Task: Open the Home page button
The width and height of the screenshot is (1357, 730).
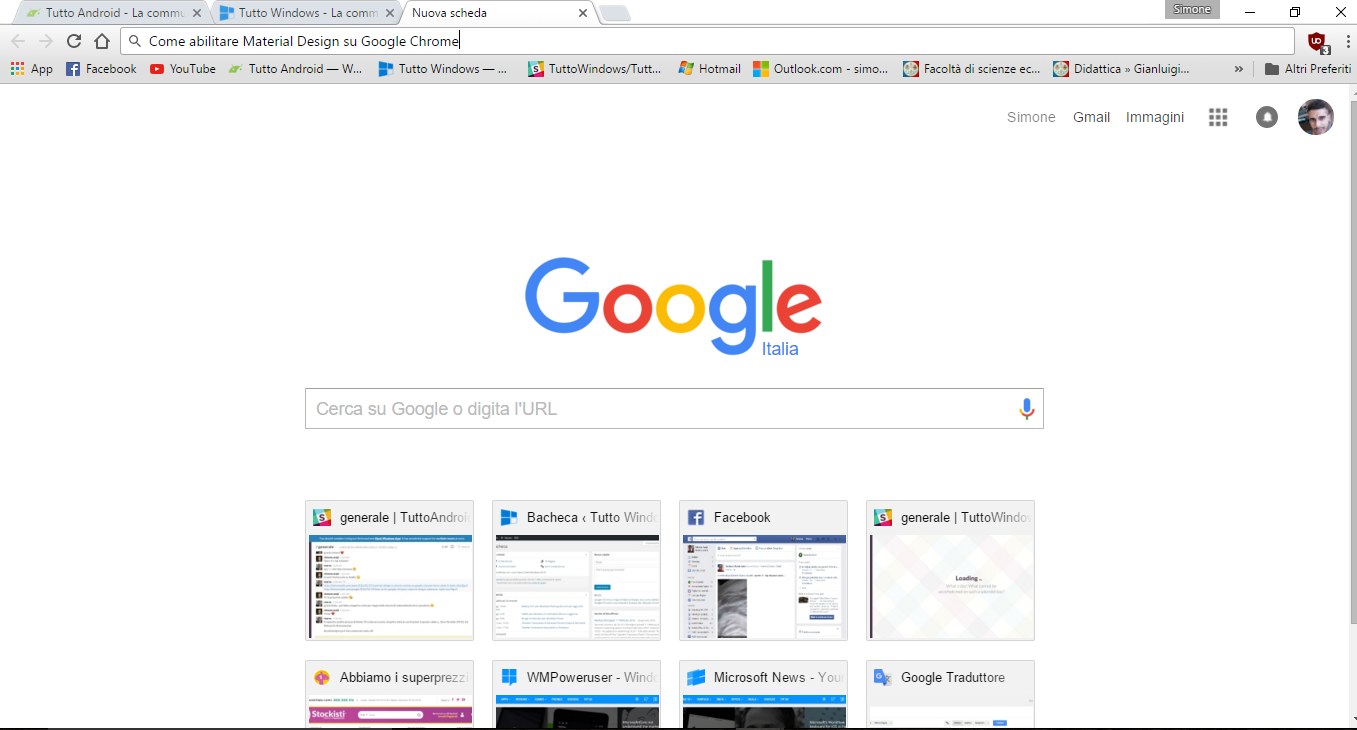Action: [101, 41]
